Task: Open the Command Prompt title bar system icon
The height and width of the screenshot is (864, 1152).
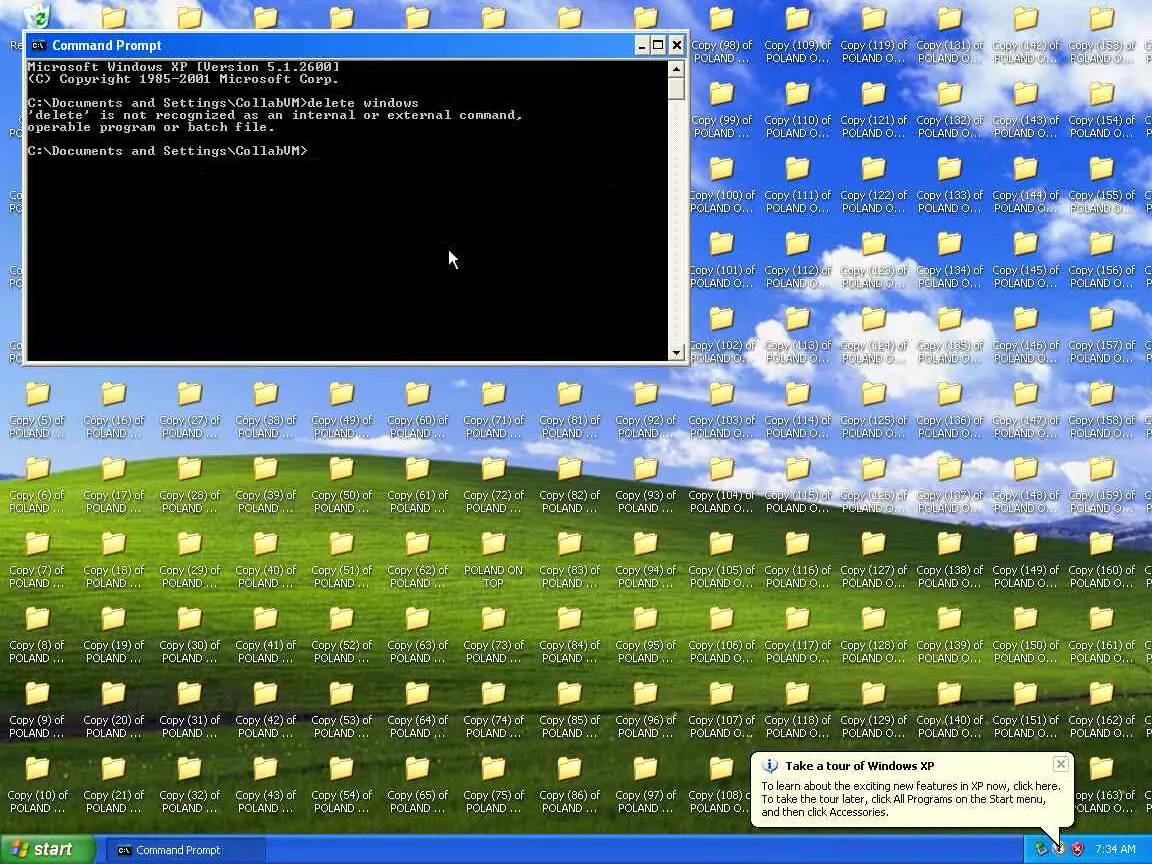Action: tap(38, 46)
